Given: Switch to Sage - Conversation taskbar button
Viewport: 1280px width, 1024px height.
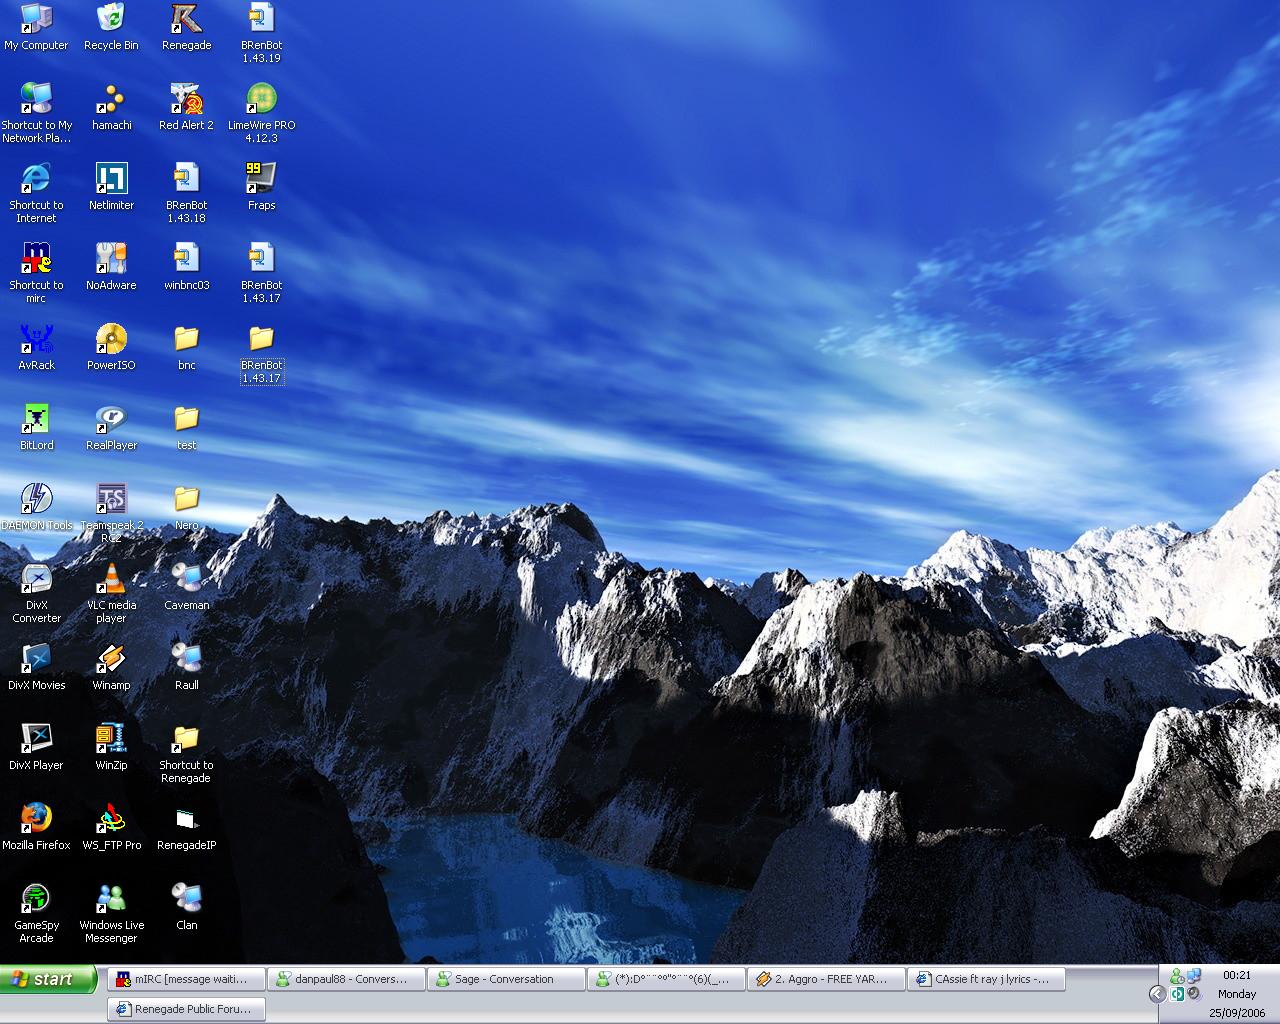Looking at the screenshot, I should (x=506, y=979).
